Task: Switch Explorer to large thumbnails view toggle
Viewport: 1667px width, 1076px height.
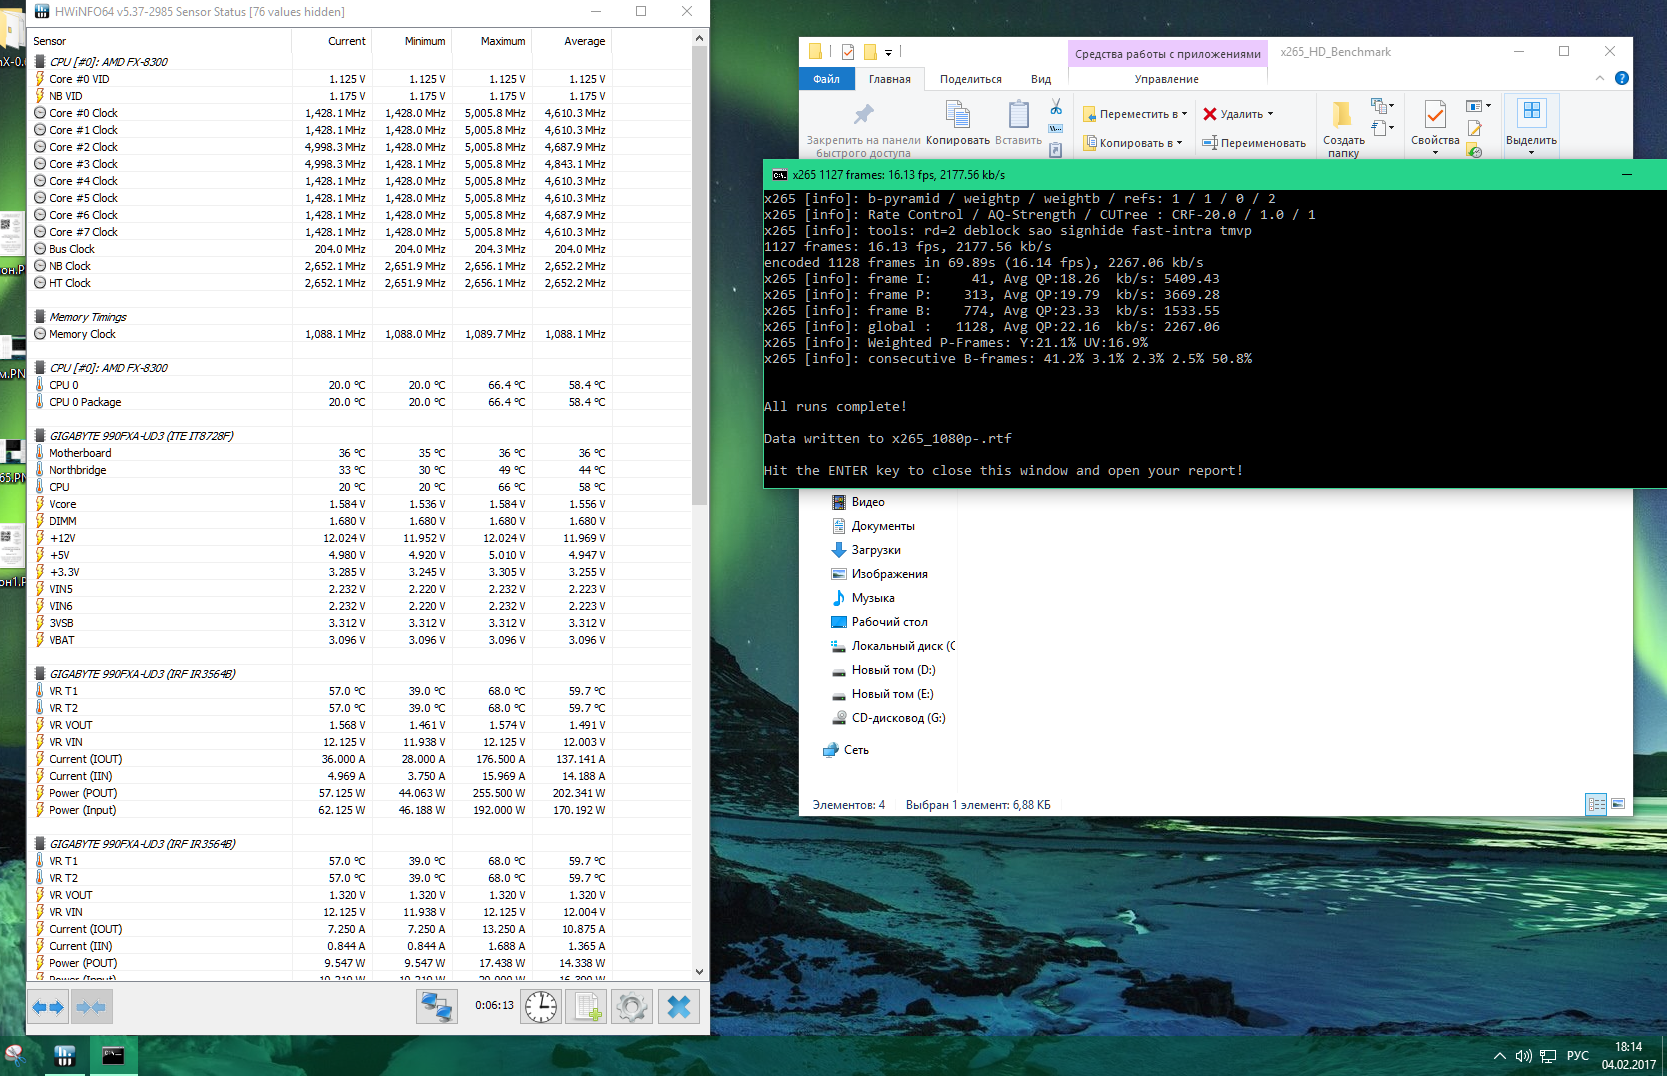Action: coord(1618,804)
